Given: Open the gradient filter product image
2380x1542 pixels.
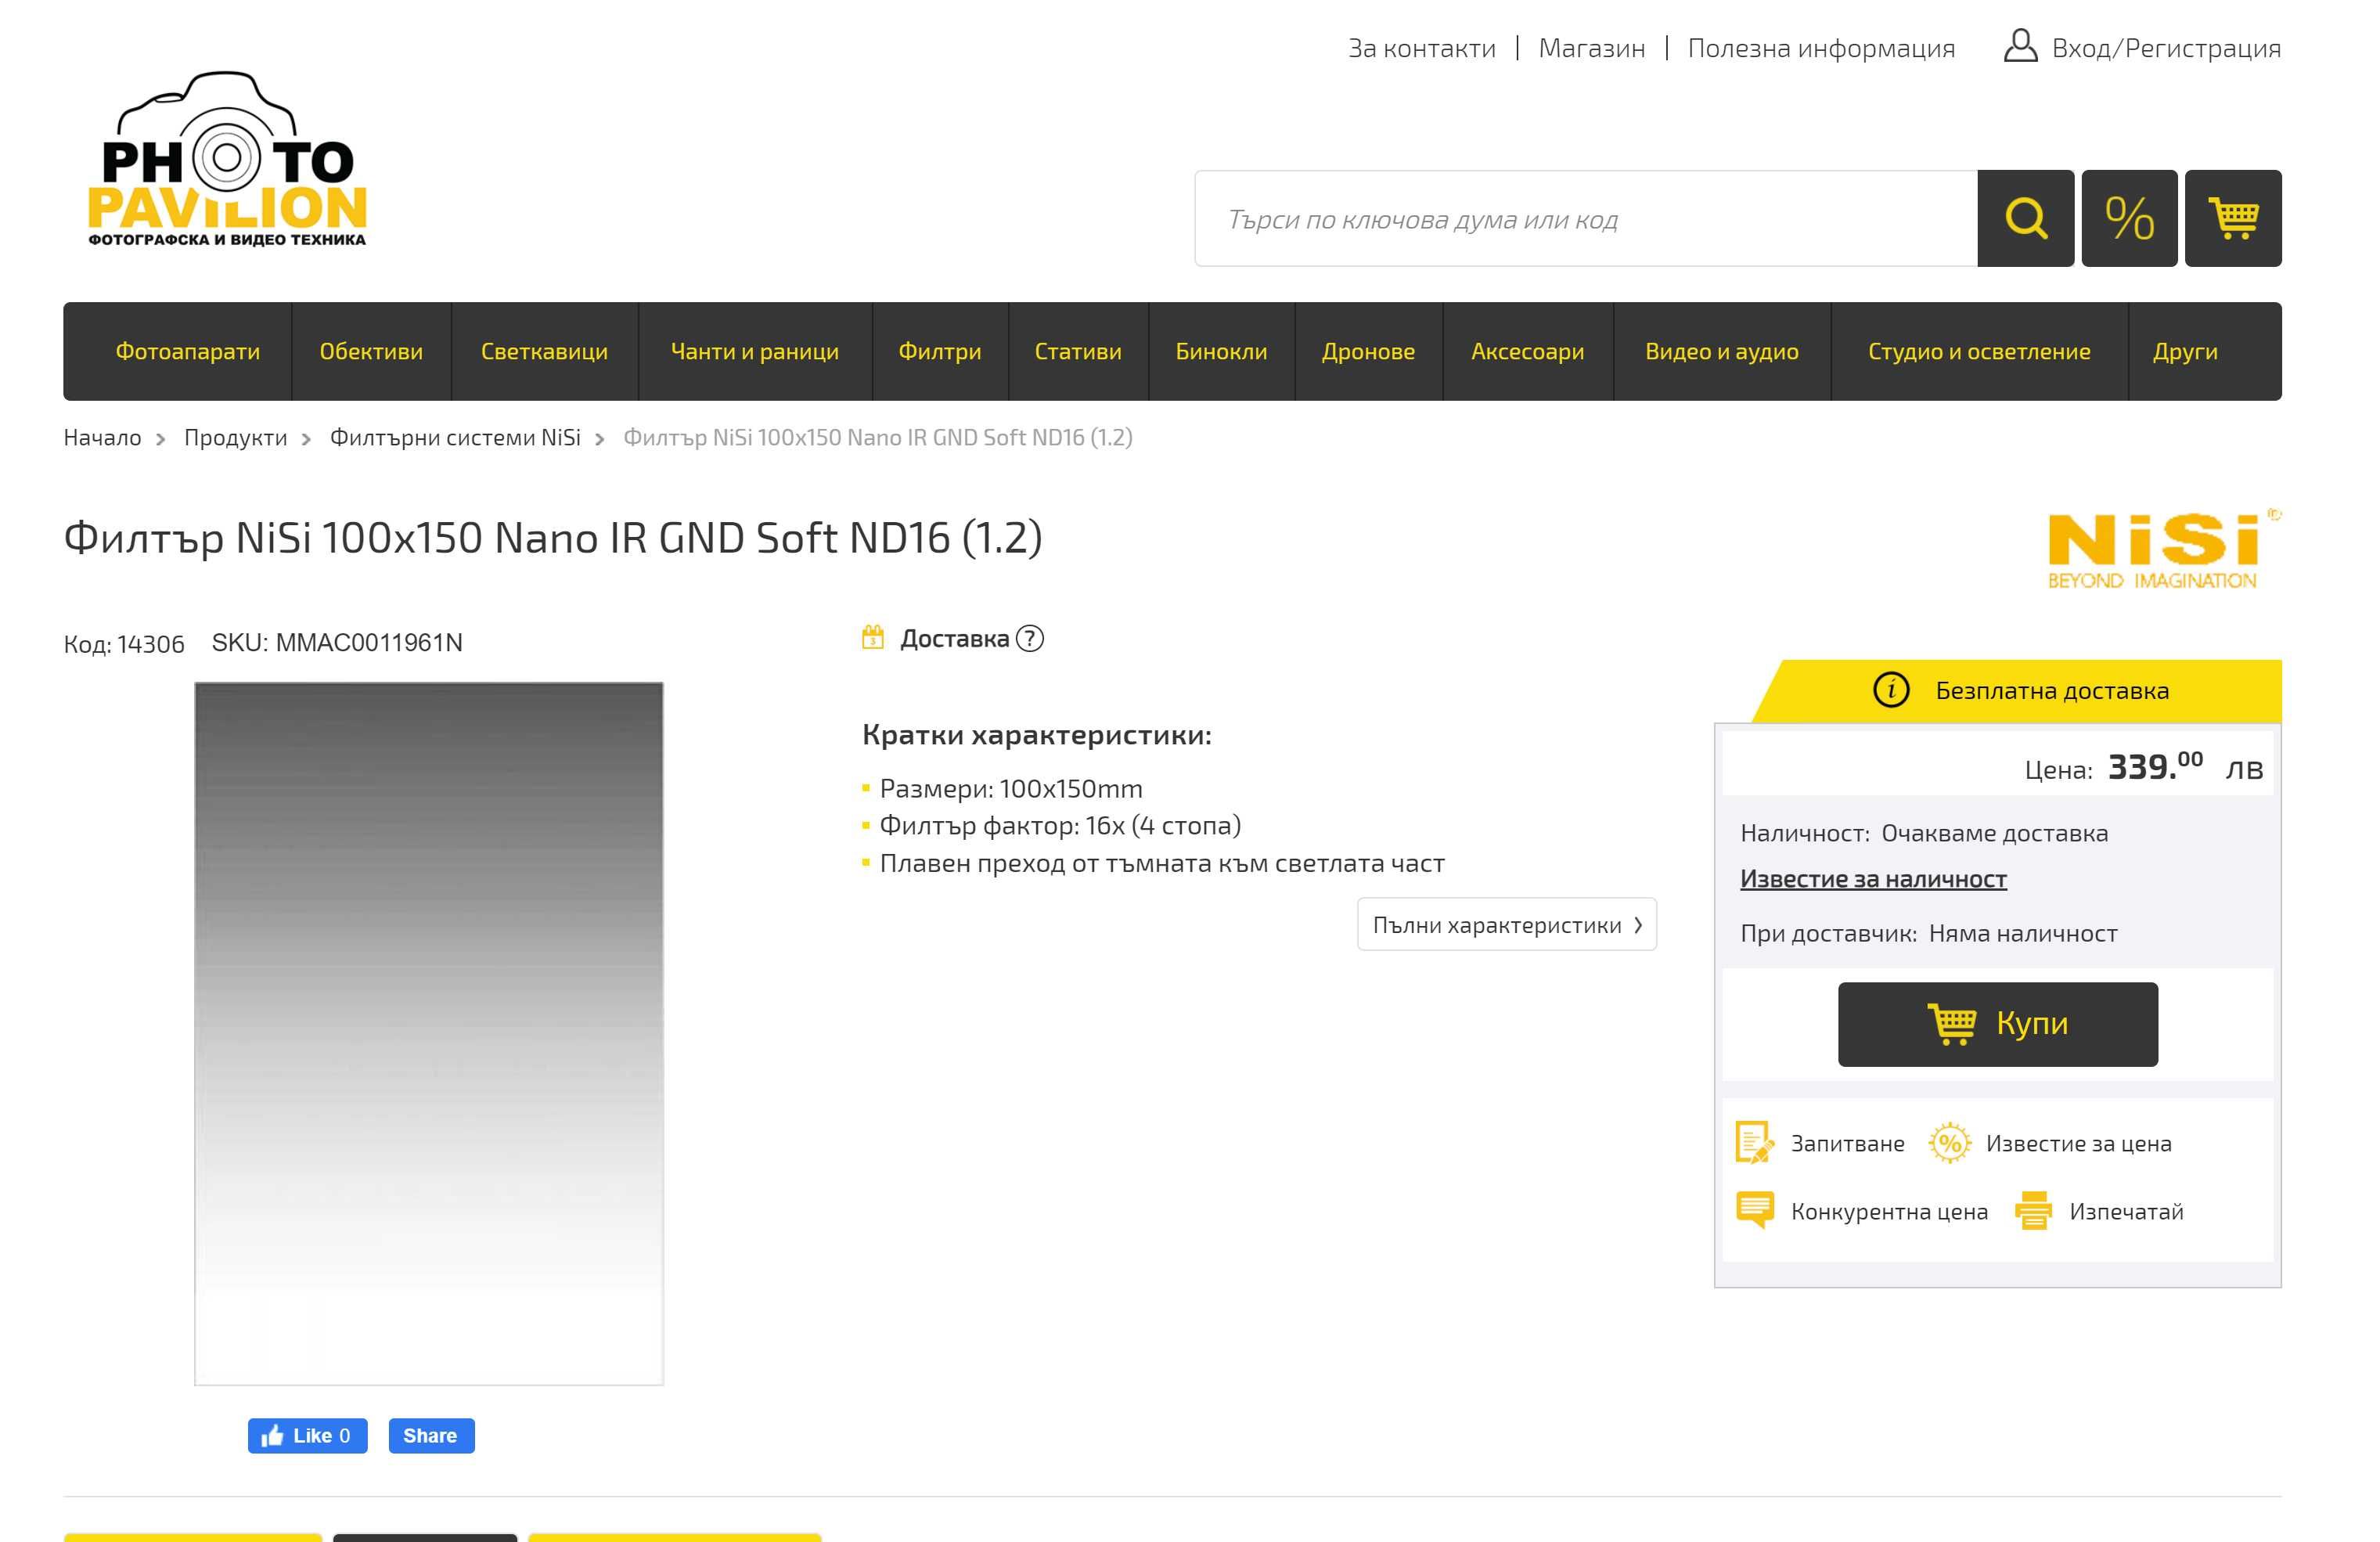Looking at the screenshot, I should 429,1033.
